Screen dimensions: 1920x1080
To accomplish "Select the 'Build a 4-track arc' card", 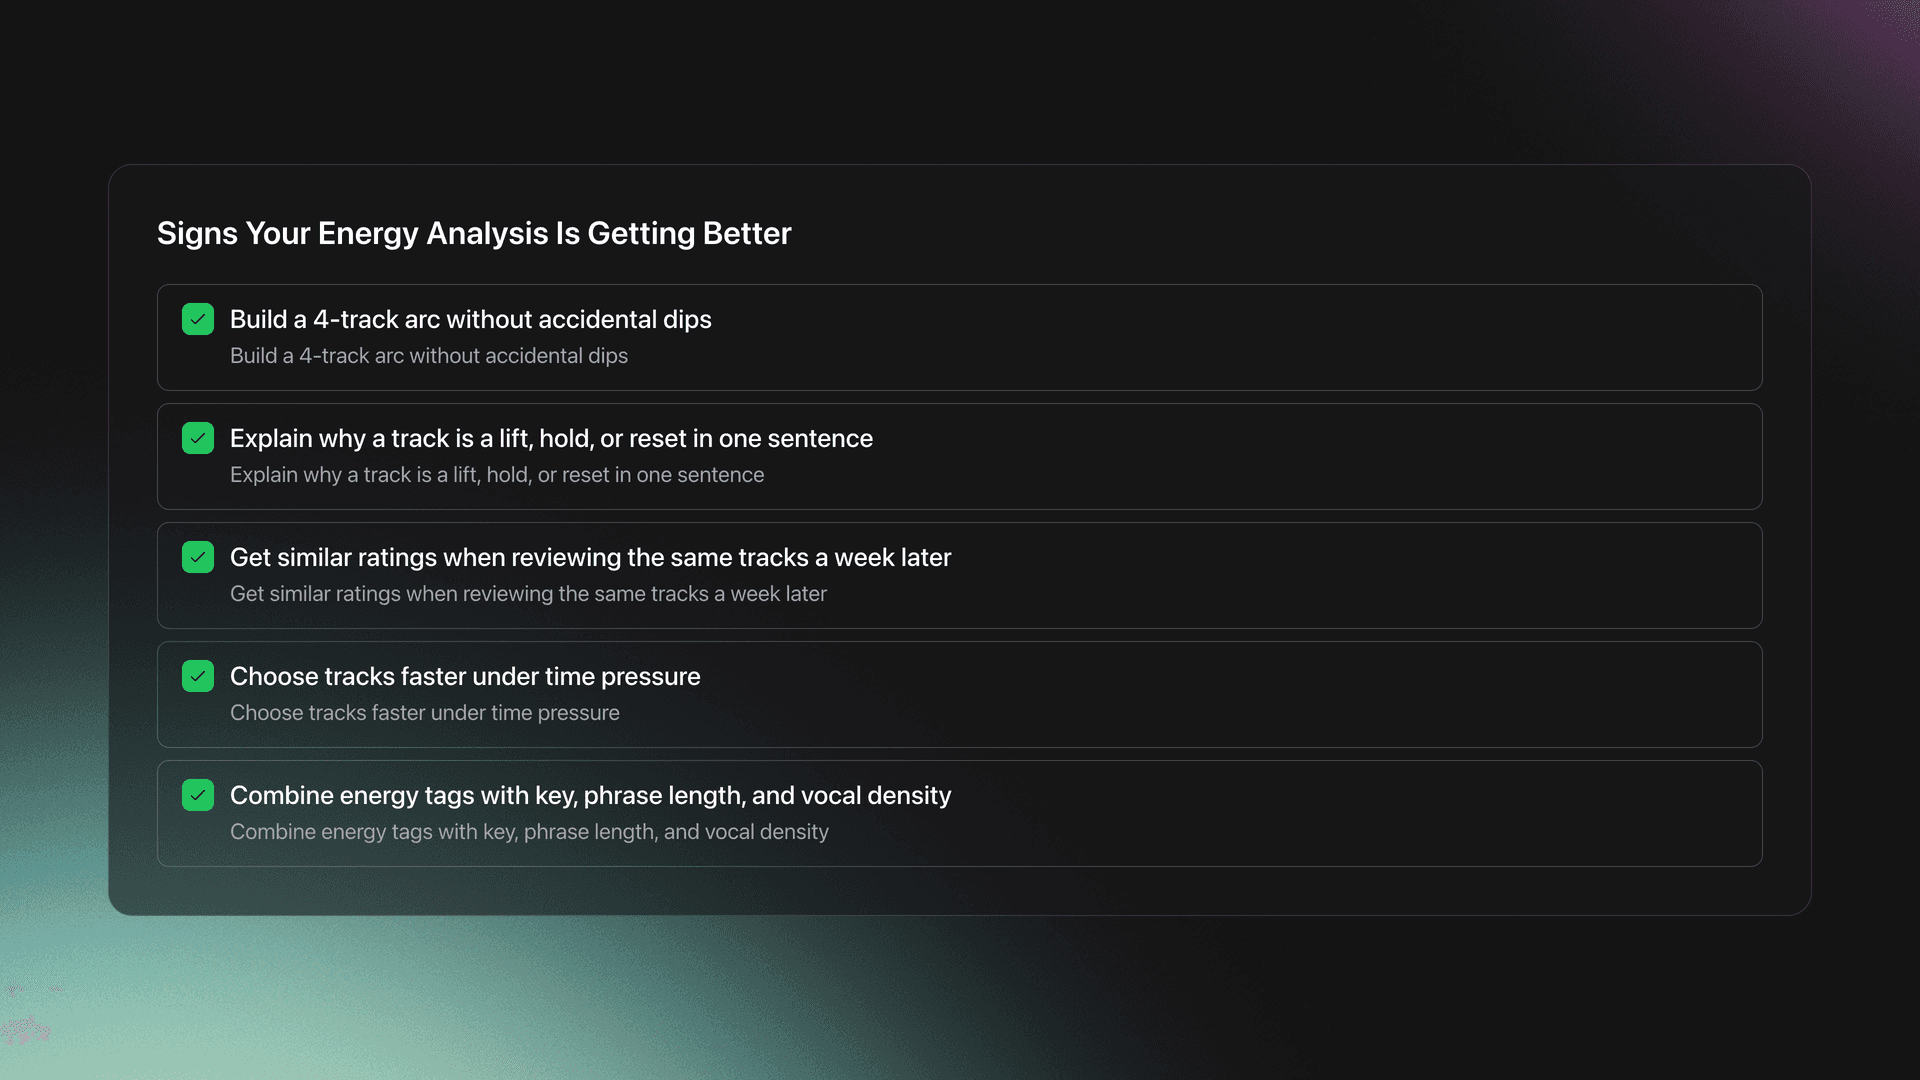I will [x=960, y=337].
